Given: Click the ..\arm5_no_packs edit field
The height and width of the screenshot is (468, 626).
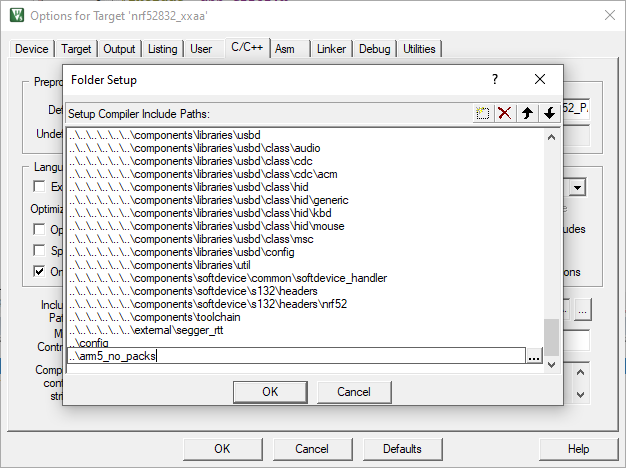Looking at the screenshot, I should click(296, 356).
